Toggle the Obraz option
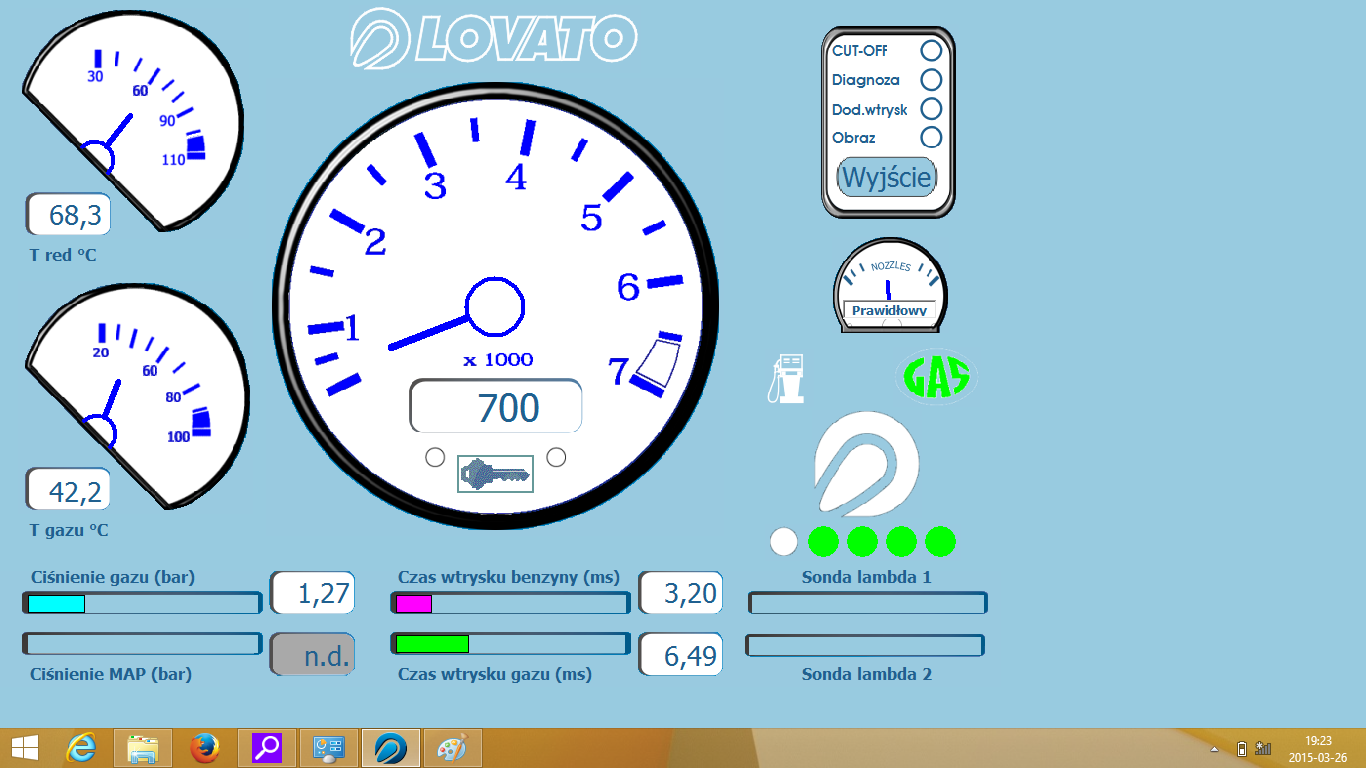This screenshot has height=768, width=1366. pos(930,137)
